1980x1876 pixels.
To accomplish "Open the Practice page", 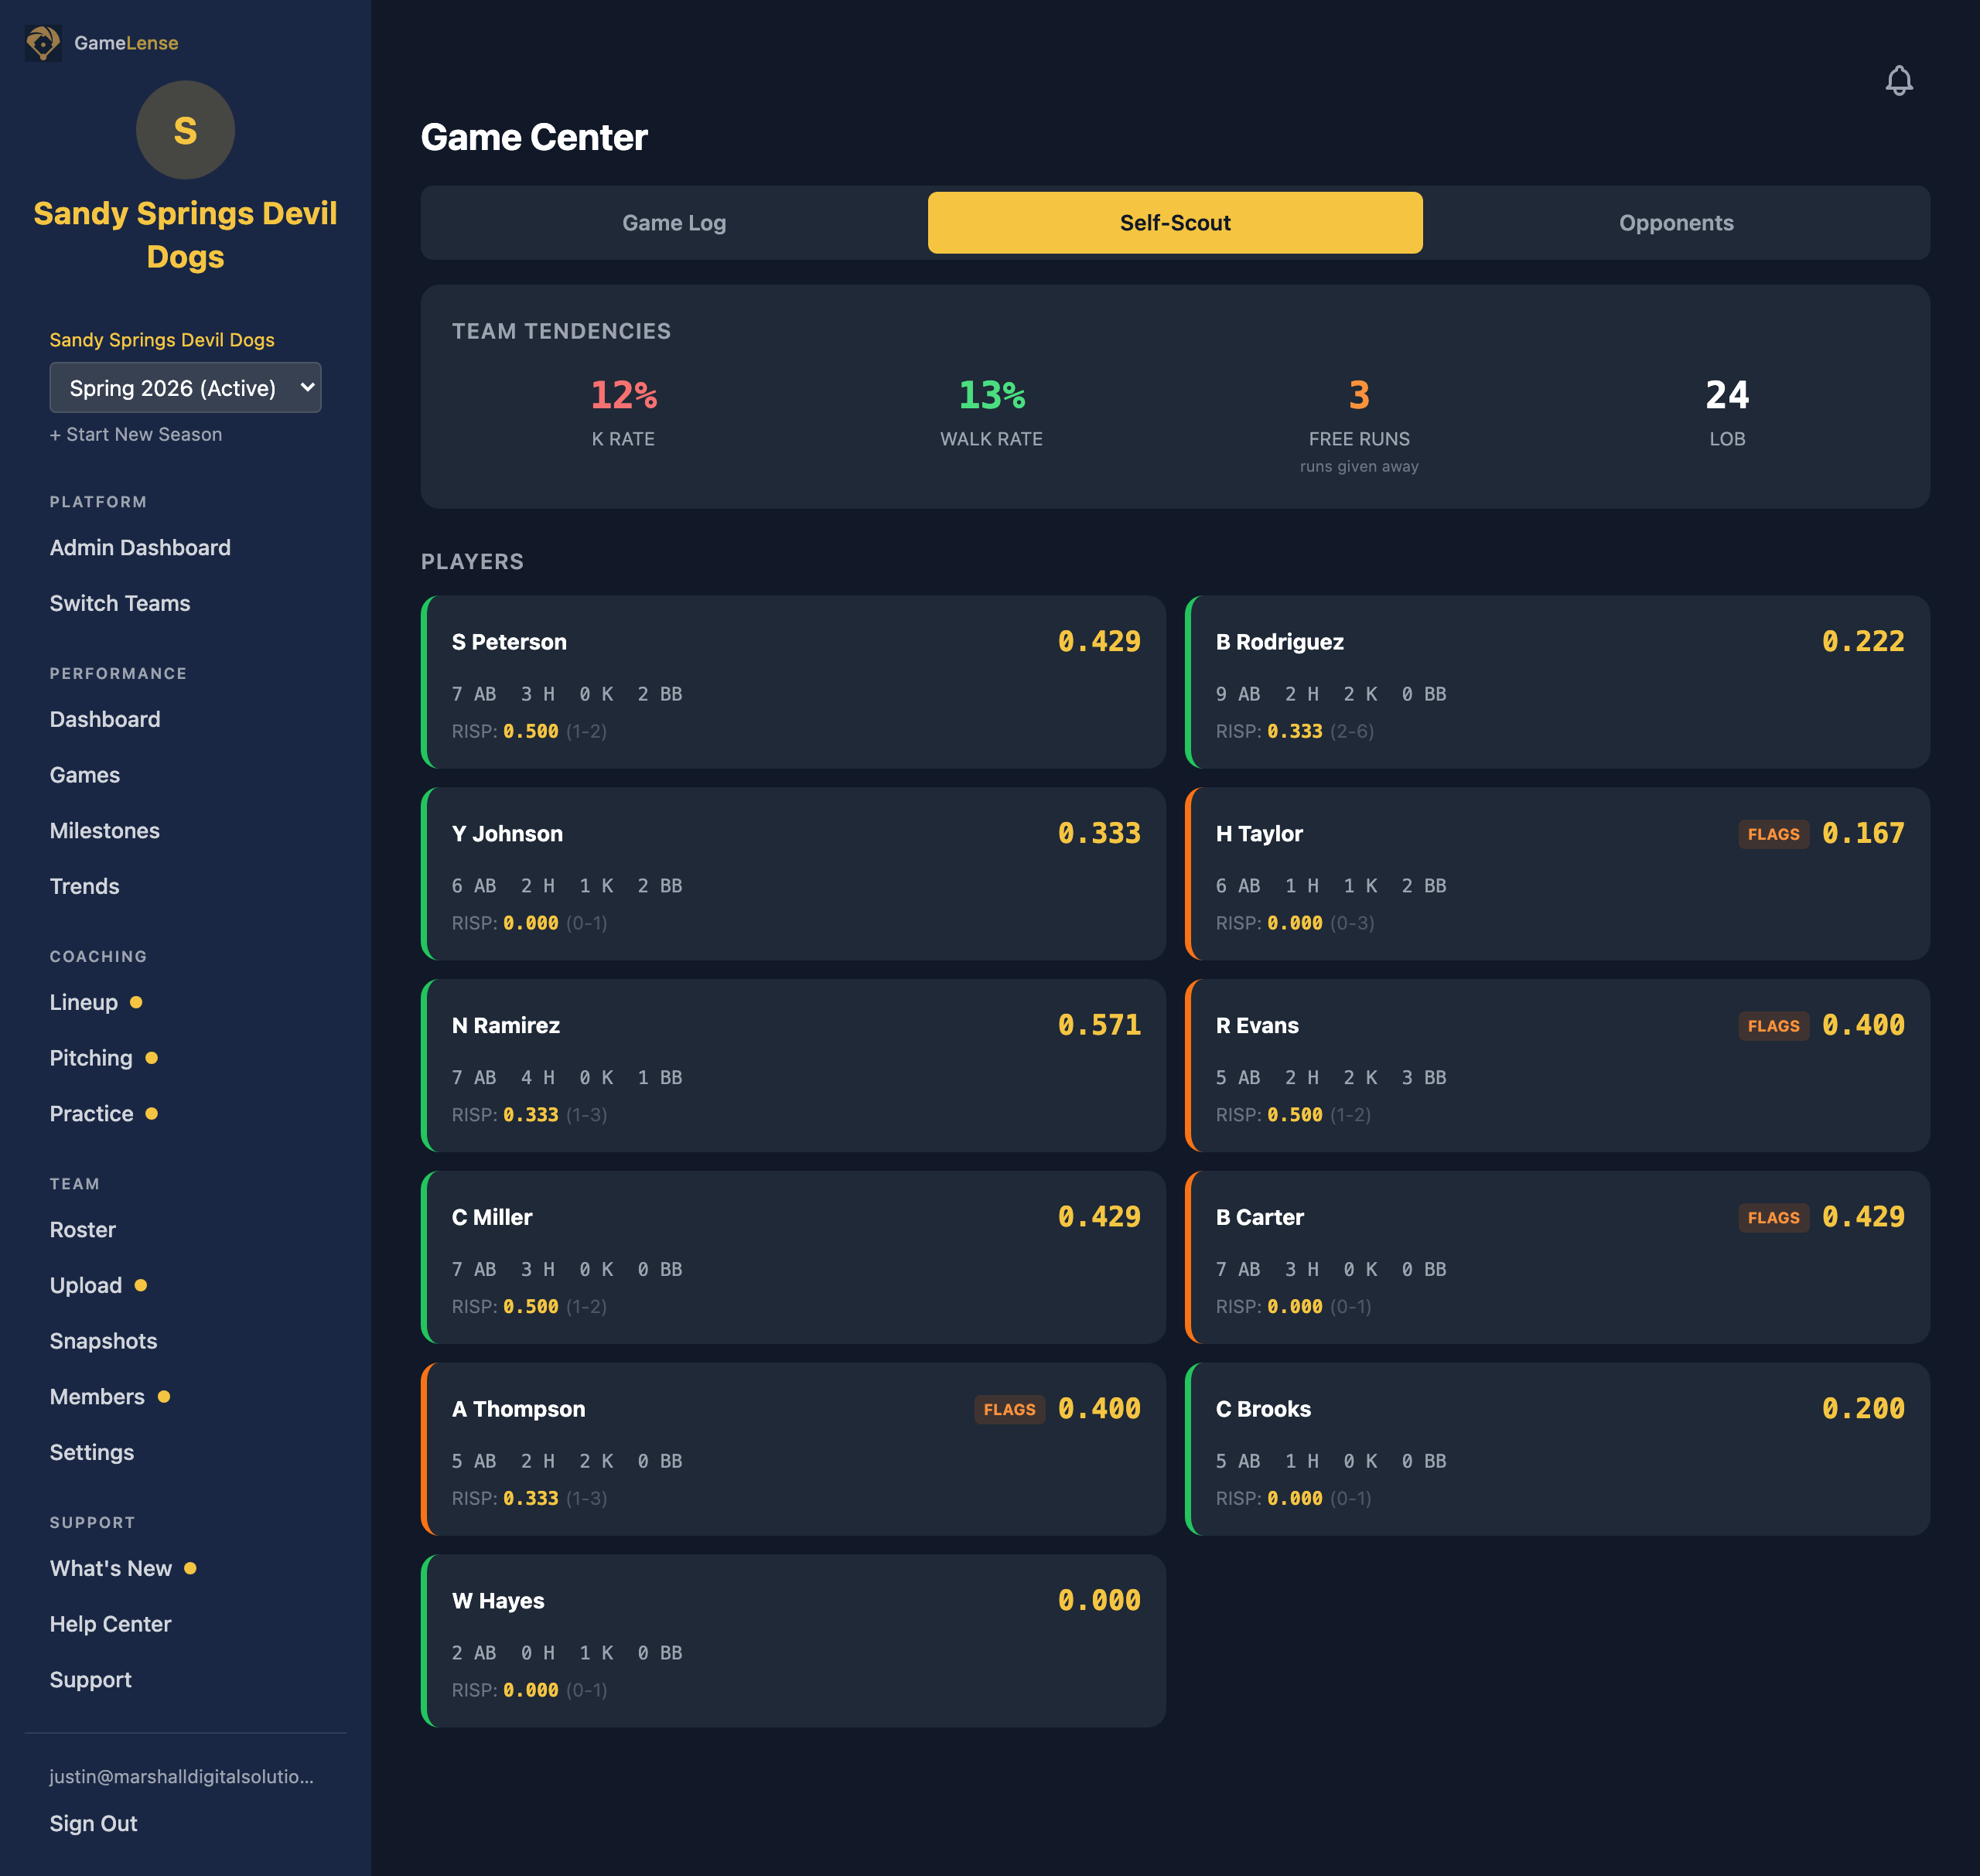I will pos(92,1114).
